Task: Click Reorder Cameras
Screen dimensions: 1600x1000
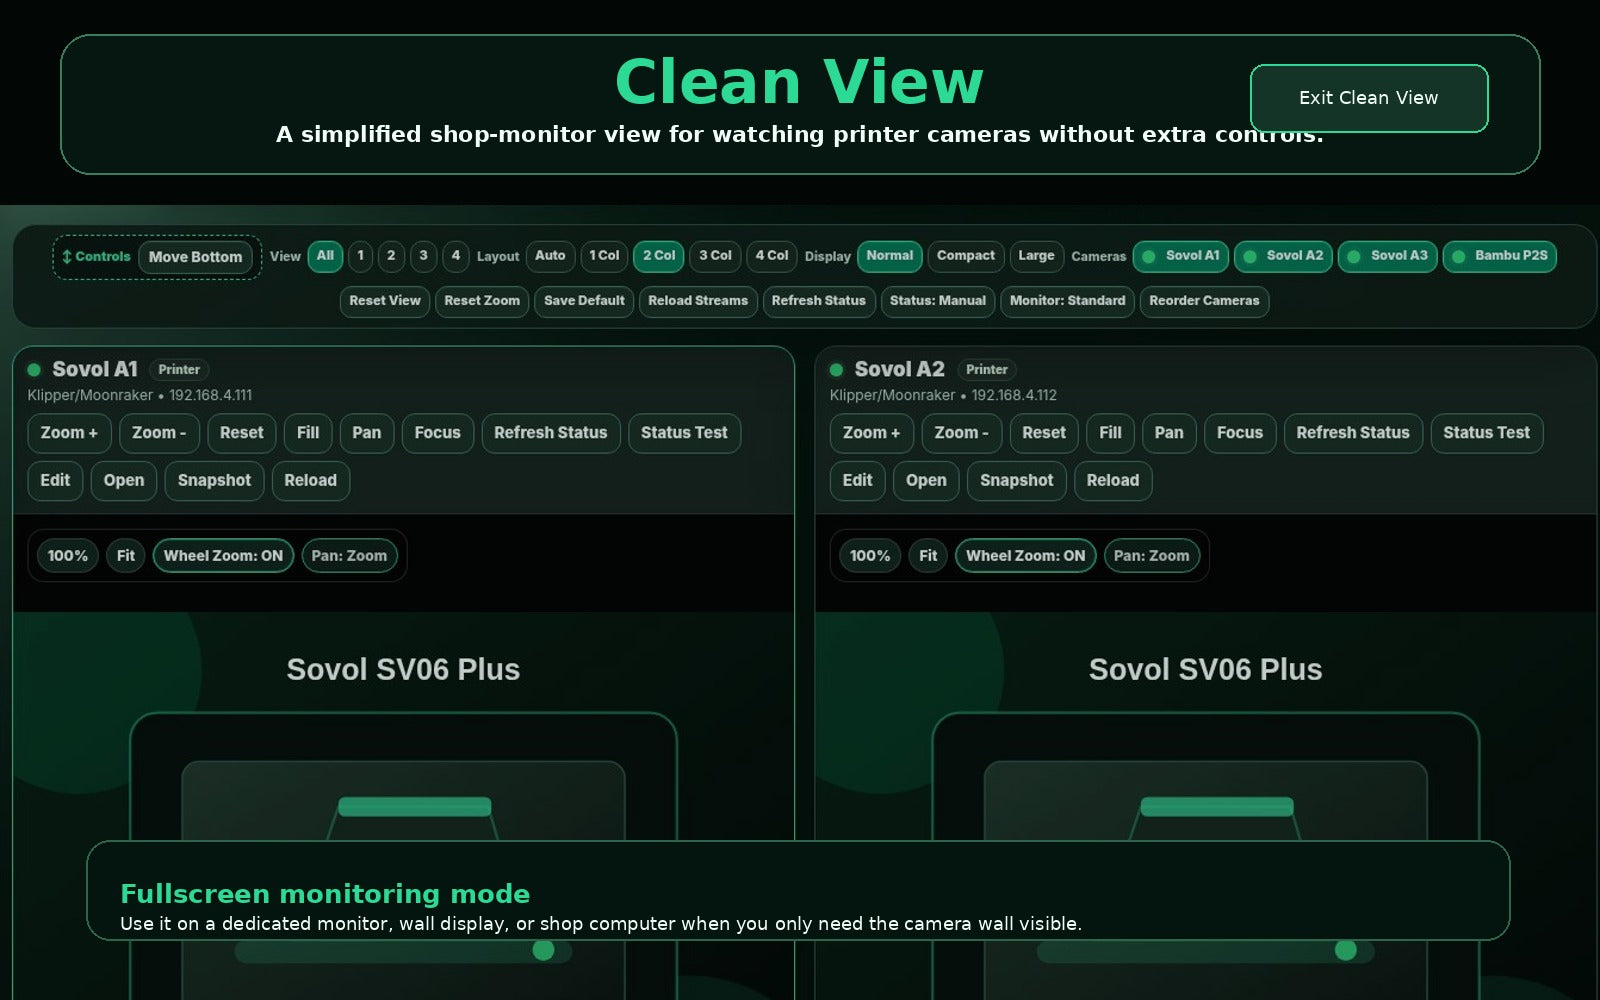Action: click(1204, 301)
